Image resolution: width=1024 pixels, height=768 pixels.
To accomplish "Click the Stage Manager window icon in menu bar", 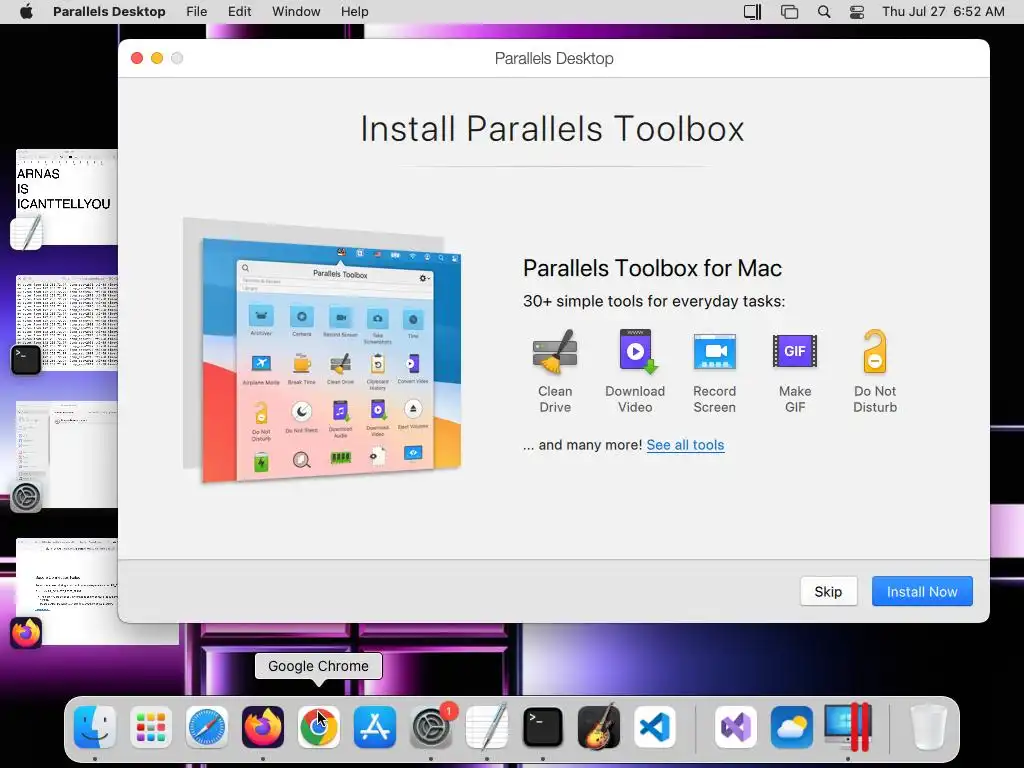I will (x=789, y=12).
